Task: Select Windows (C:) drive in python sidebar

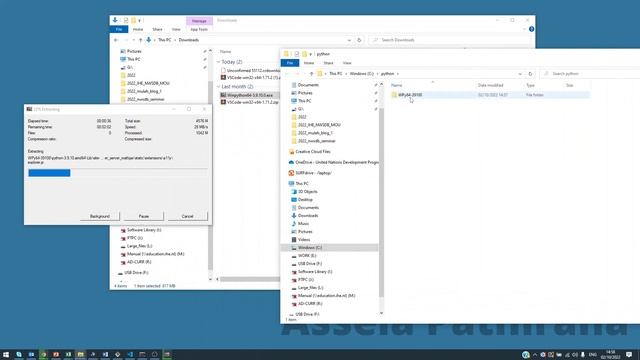Action: tap(309, 248)
